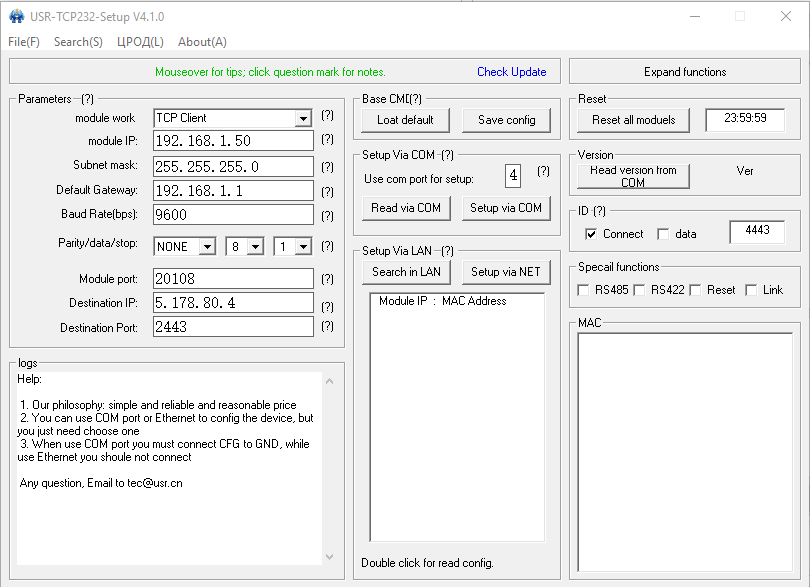This screenshot has width=810, height=587.
Task: Click the (?) in ID group title
Action: (x=599, y=211)
